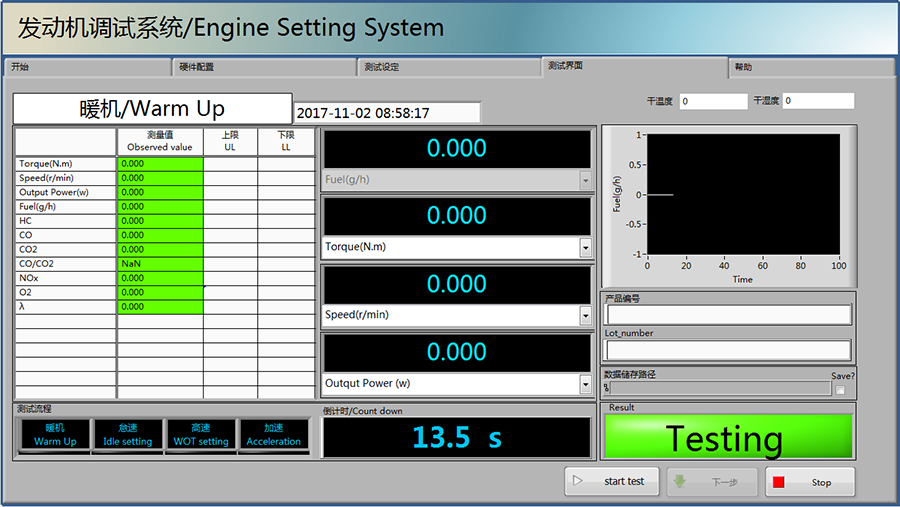Switch to the 硬件配置 tab
The image size is (900, 507).
pos(263,67)
